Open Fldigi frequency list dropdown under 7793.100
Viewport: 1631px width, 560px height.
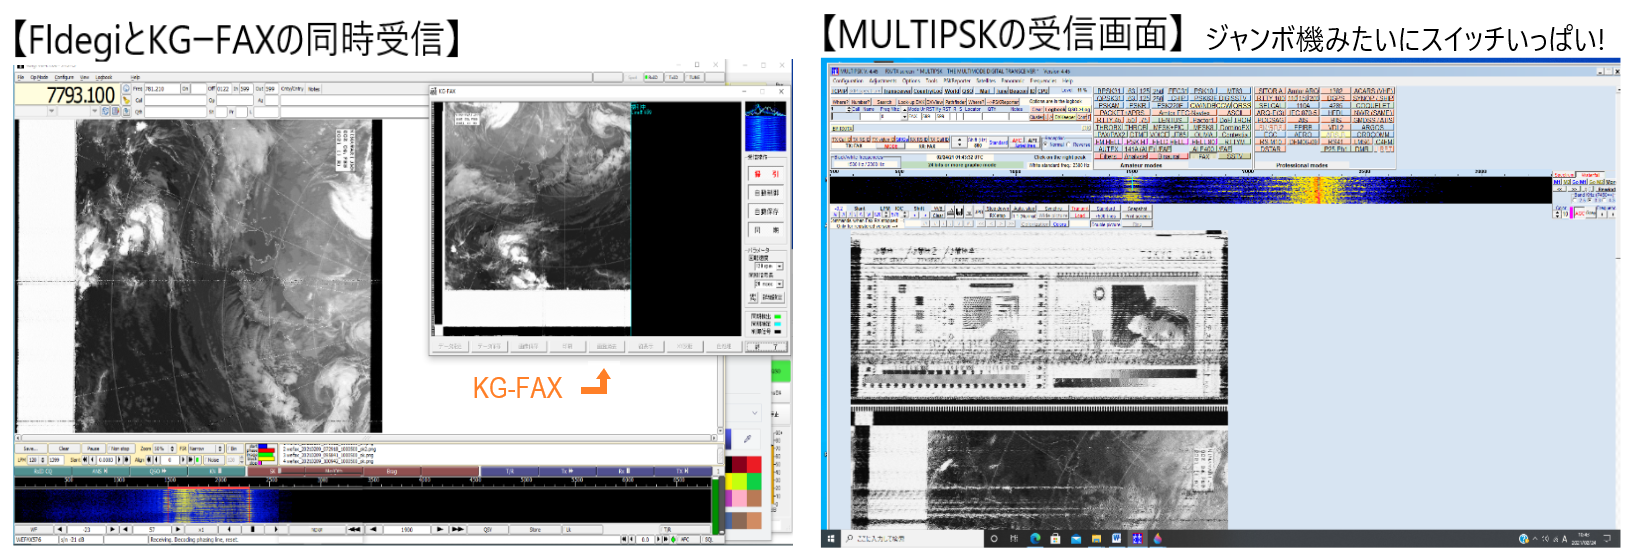51,111
